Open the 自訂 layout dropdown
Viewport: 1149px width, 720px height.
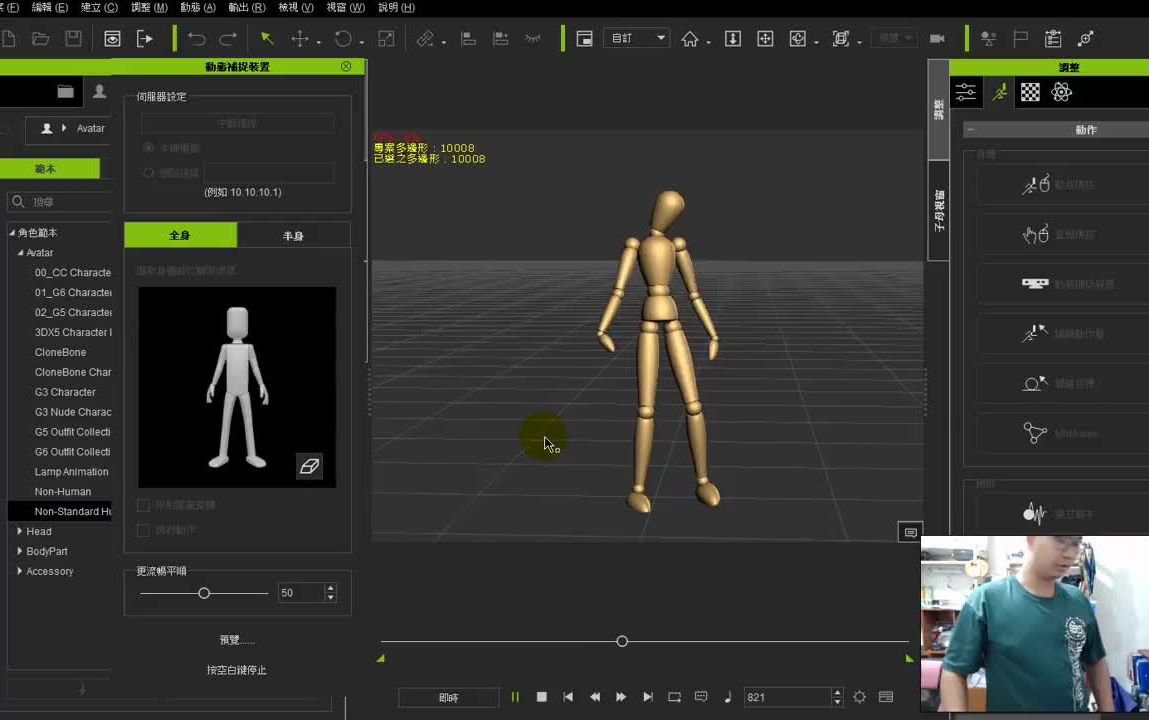click(637, 38)
